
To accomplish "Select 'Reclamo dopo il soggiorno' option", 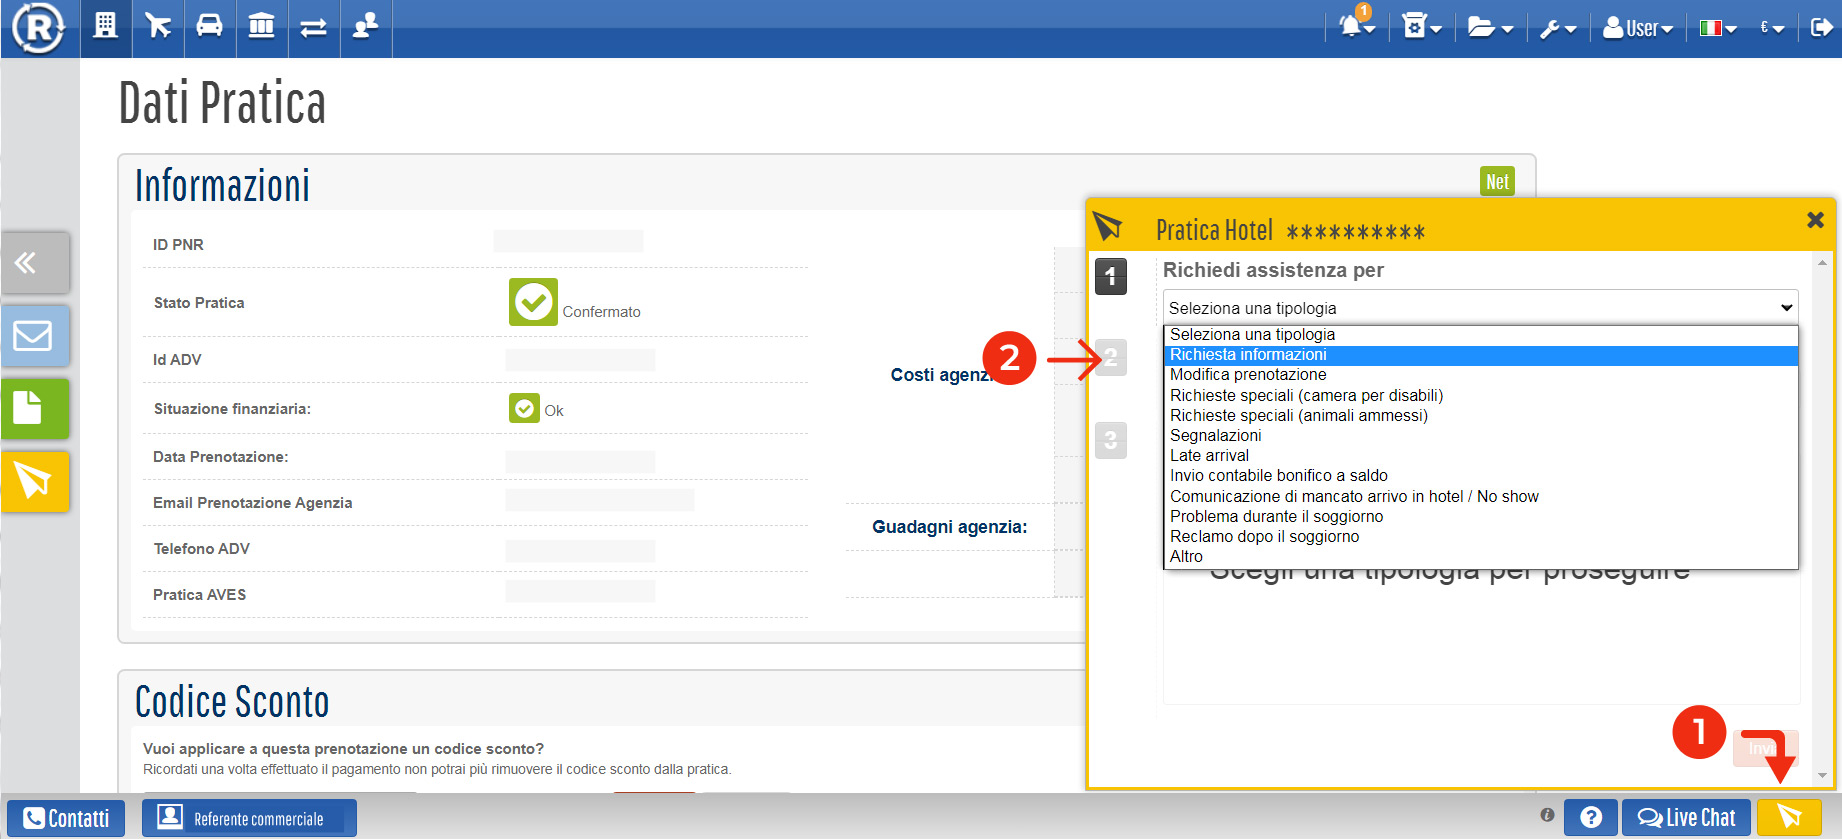I will point(1264,537).
